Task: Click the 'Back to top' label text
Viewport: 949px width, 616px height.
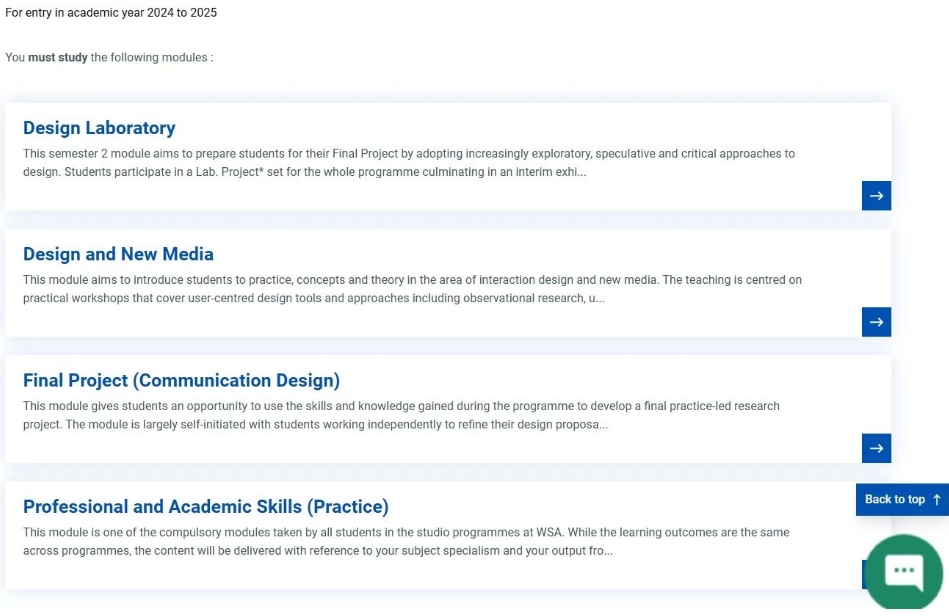Action: click(895, 499)
